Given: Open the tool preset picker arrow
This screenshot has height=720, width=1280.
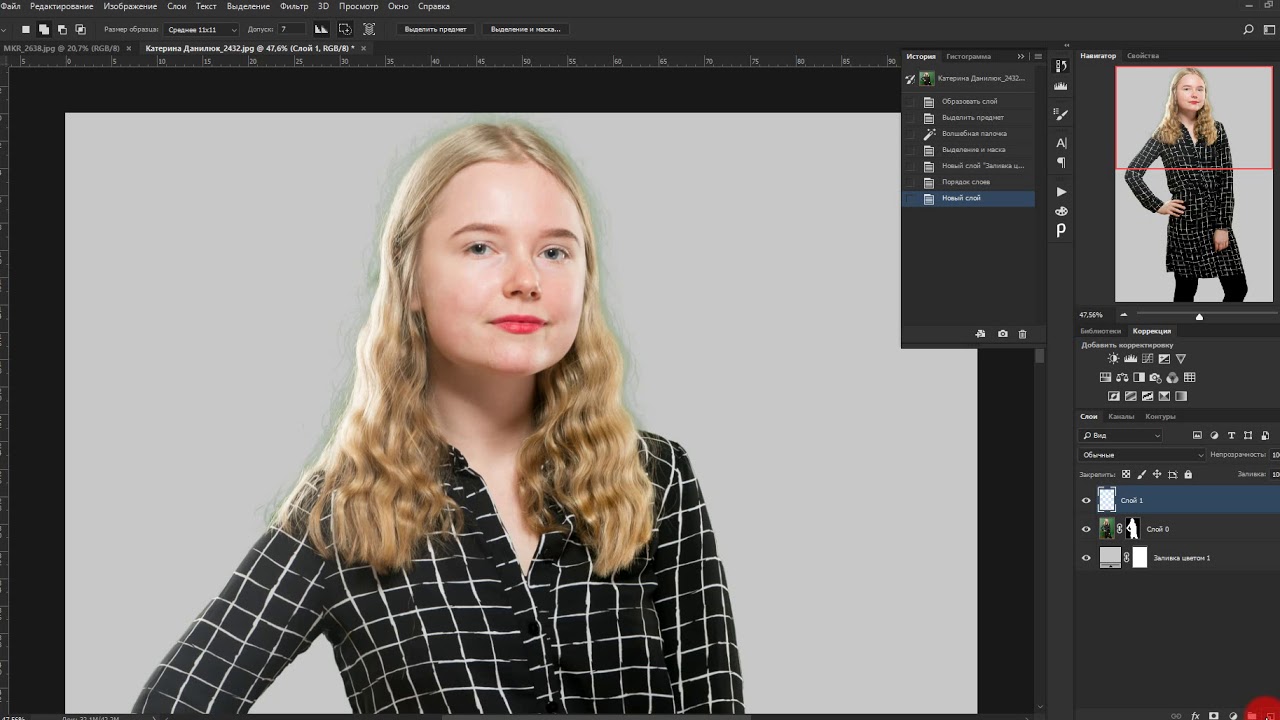Looking at the screenshot, I should tap(4, 30).
